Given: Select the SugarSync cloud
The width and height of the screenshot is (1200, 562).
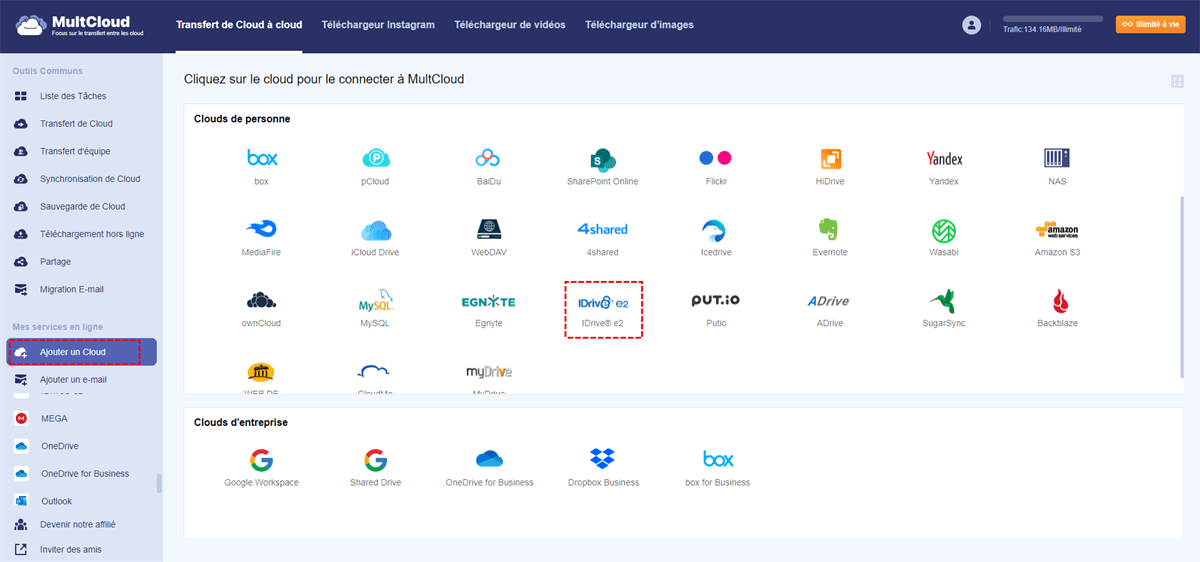Looking at the screenshot, I should tap(944, 308).
